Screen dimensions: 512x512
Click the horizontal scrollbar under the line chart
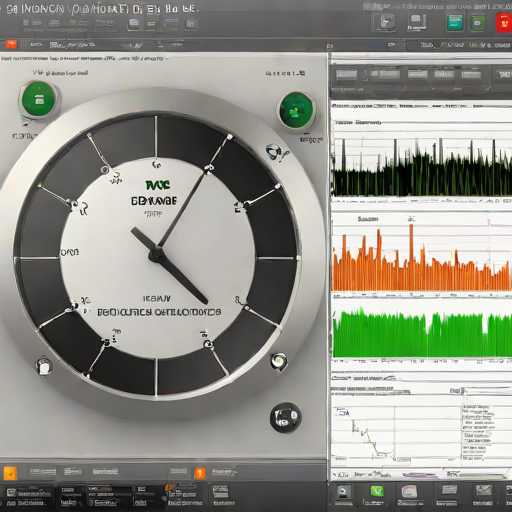click(421, 474)
